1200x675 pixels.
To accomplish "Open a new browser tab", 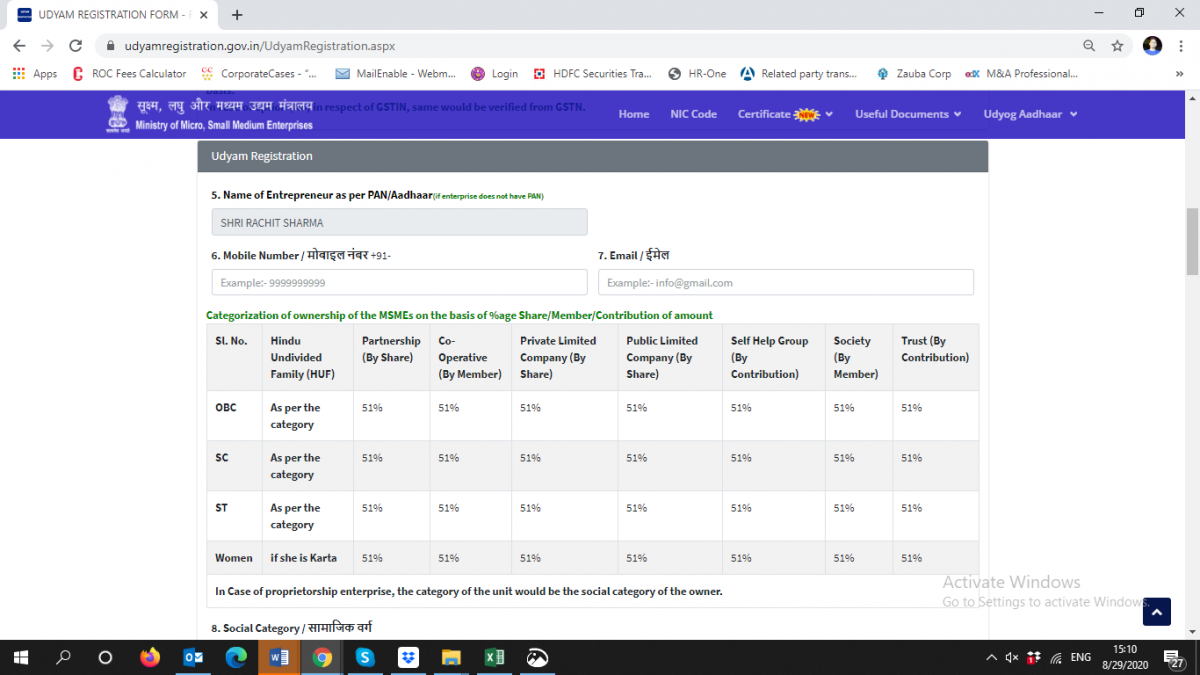I will click(237, 15).
